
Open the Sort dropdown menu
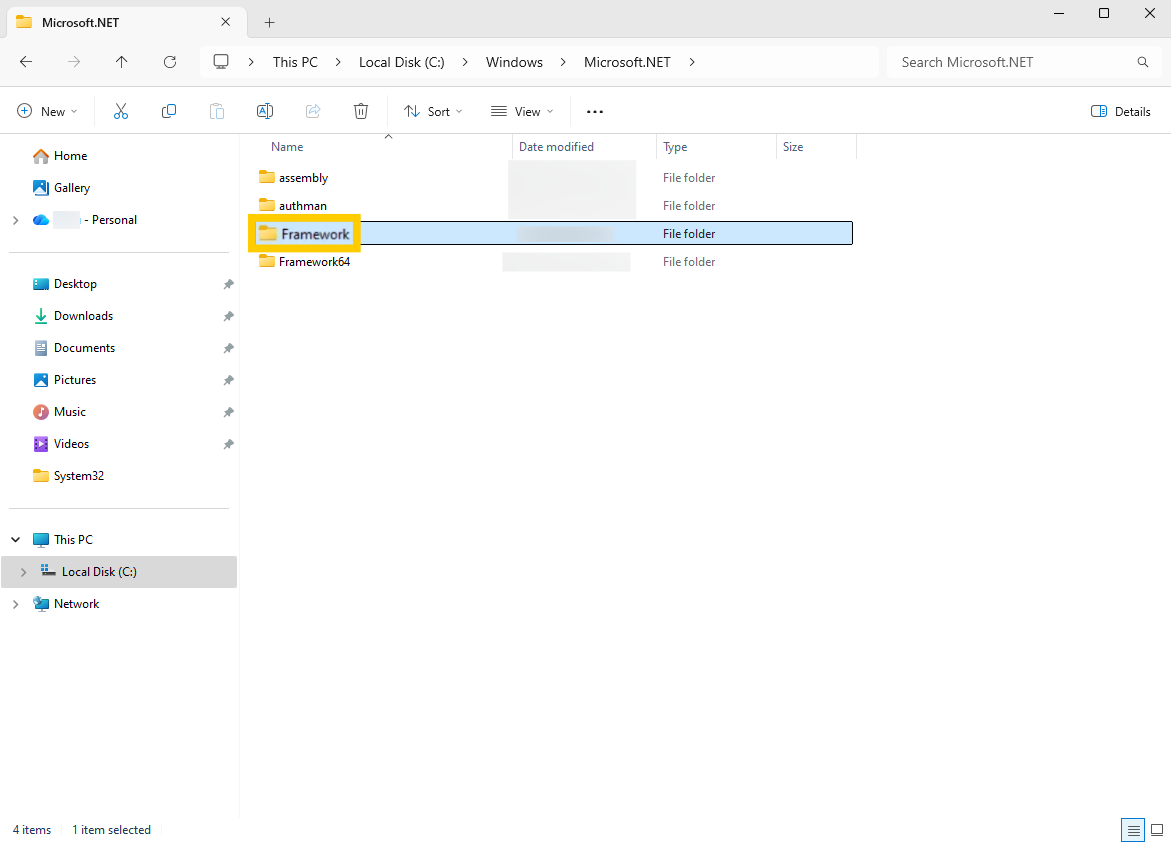(x=433, y=111)
